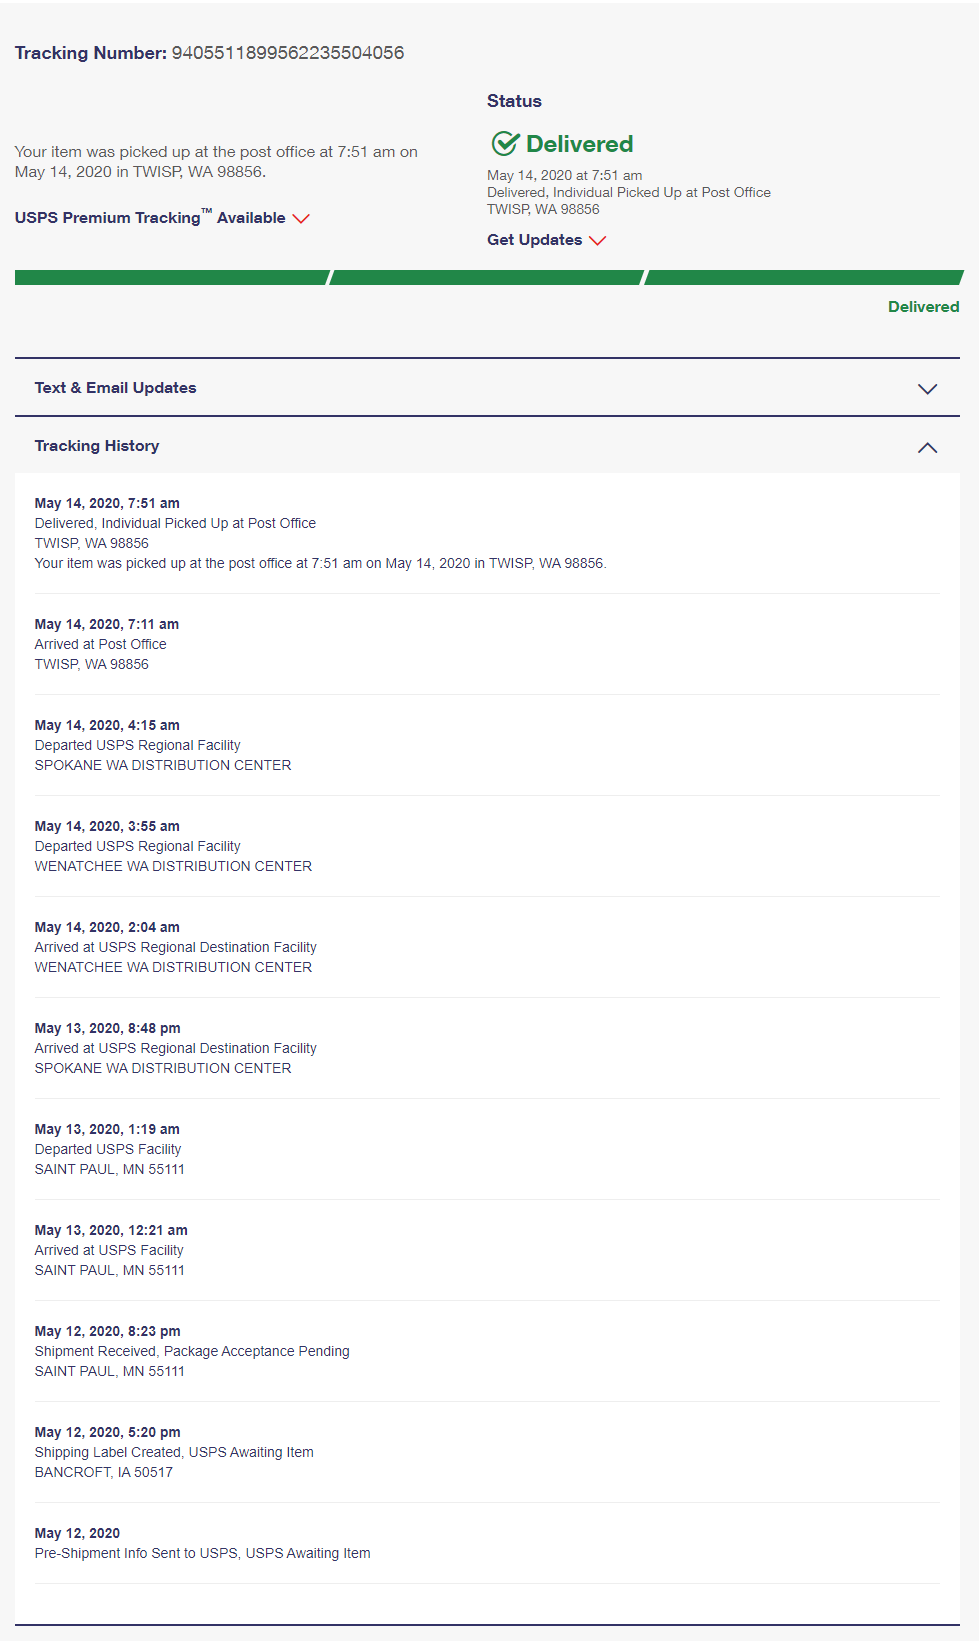The height and width of the screenshot is (1641, 979).
Task: Select the May 14, 2020, 7:51 am history entry
Action: (487, 533)
